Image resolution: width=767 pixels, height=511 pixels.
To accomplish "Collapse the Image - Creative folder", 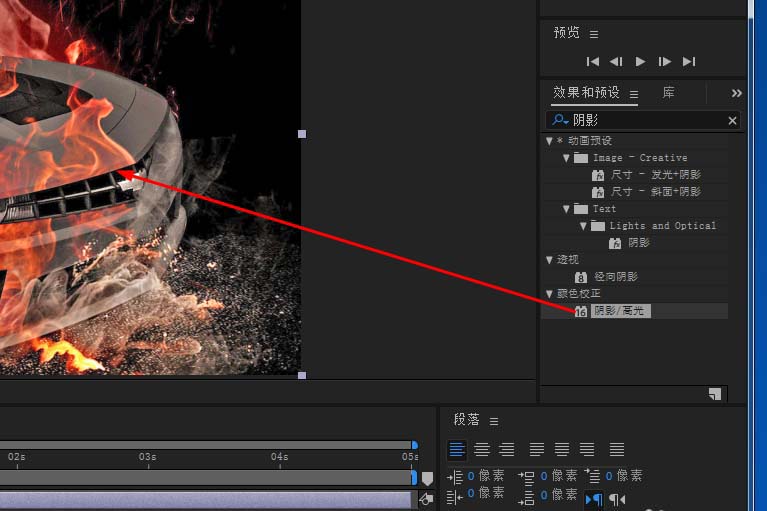I will (x=566, y=158).
